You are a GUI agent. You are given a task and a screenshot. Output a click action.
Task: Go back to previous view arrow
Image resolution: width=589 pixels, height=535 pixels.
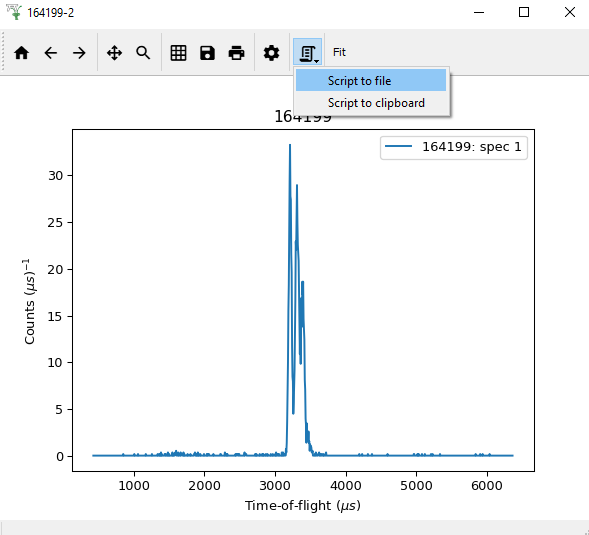coord(51,53)
